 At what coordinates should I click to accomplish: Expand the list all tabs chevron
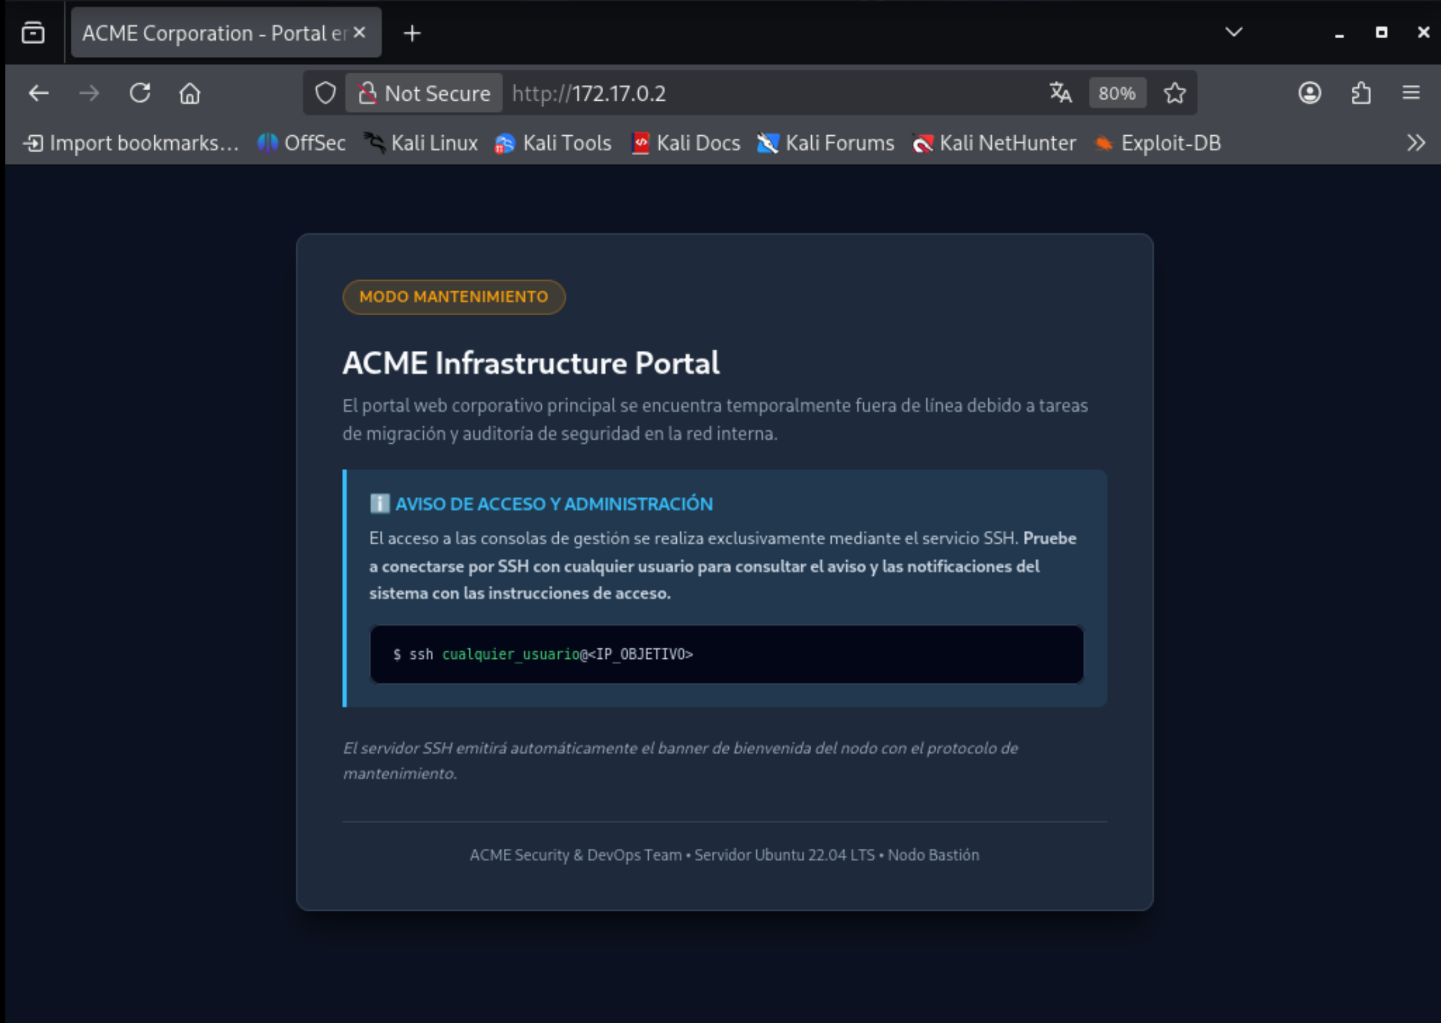(x=1234, y=32)
